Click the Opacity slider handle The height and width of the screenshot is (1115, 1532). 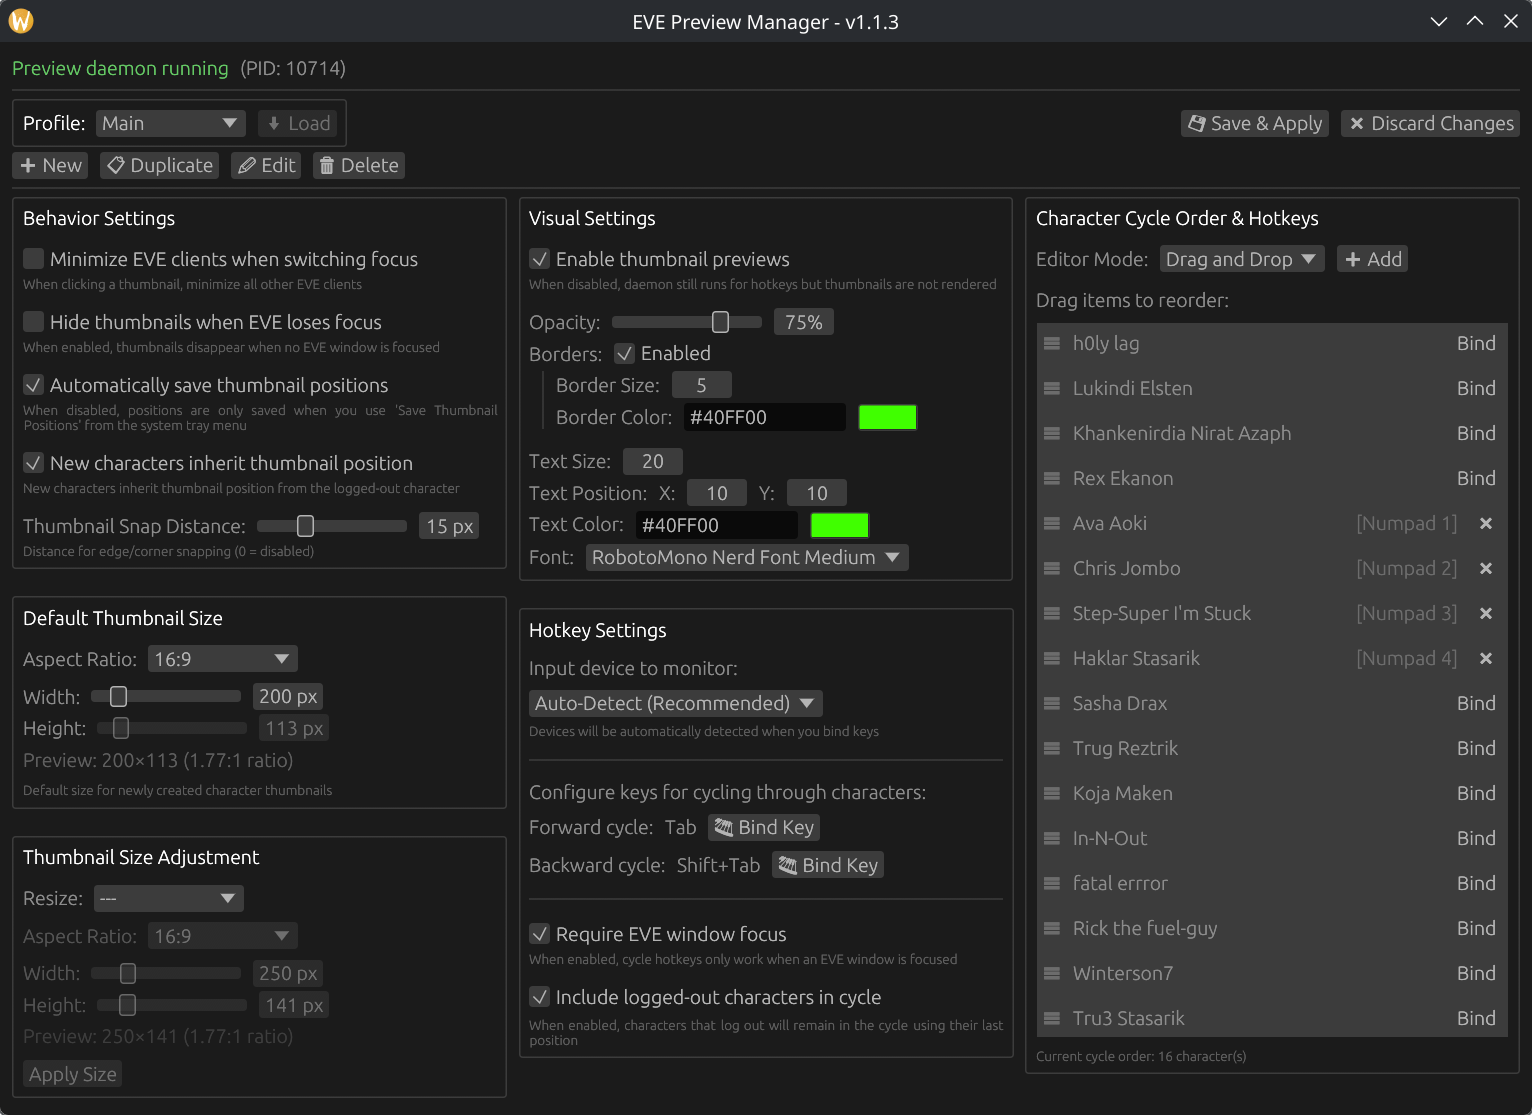720,322
